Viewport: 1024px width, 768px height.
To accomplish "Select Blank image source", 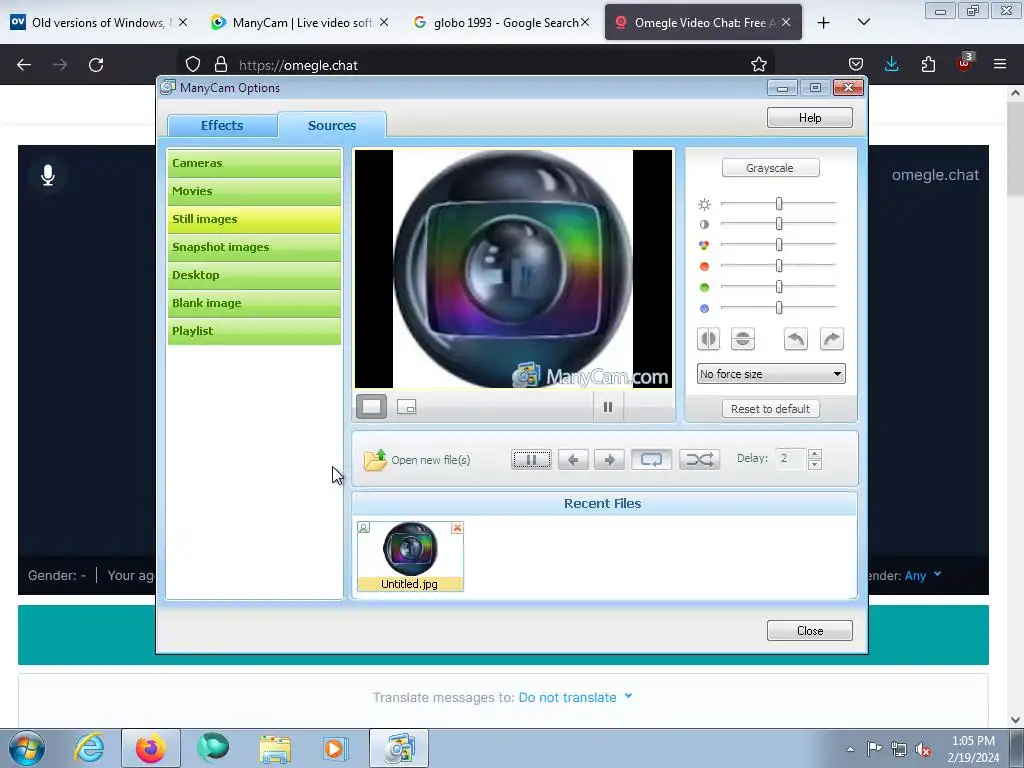I will tap(254, 304).
